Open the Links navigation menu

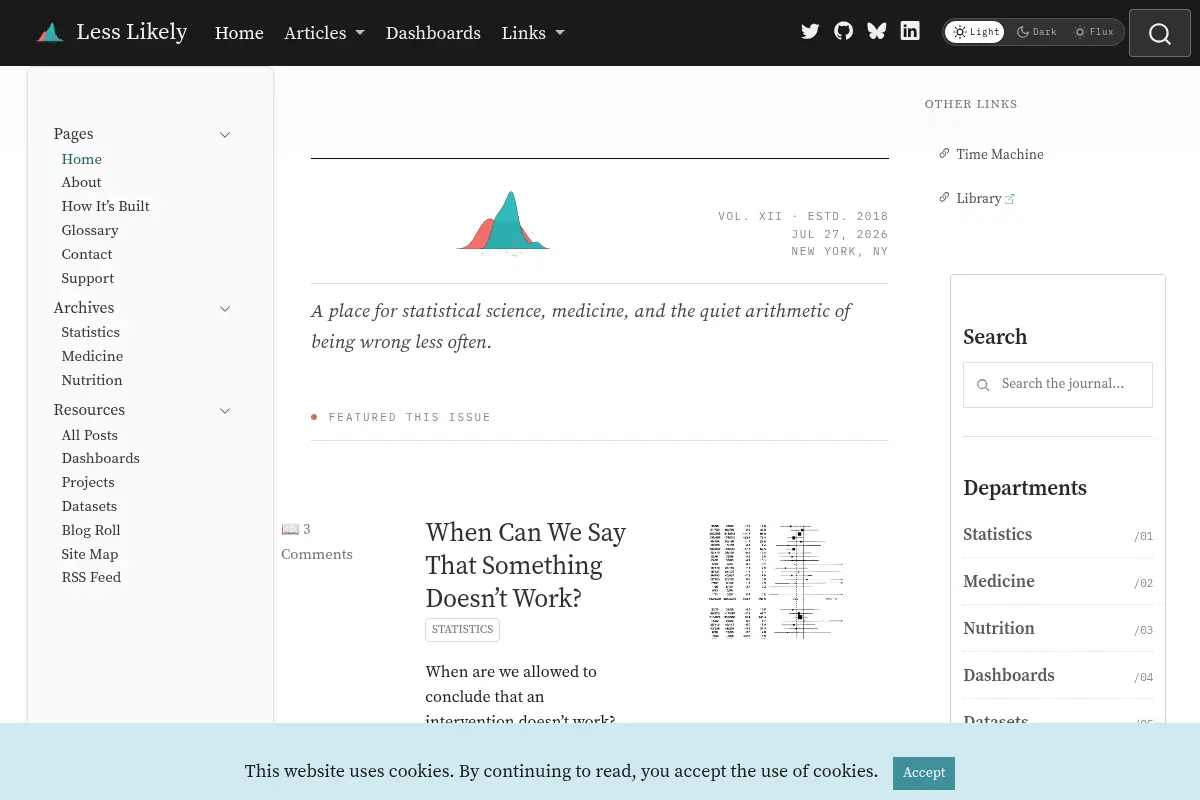pos(533,33)
